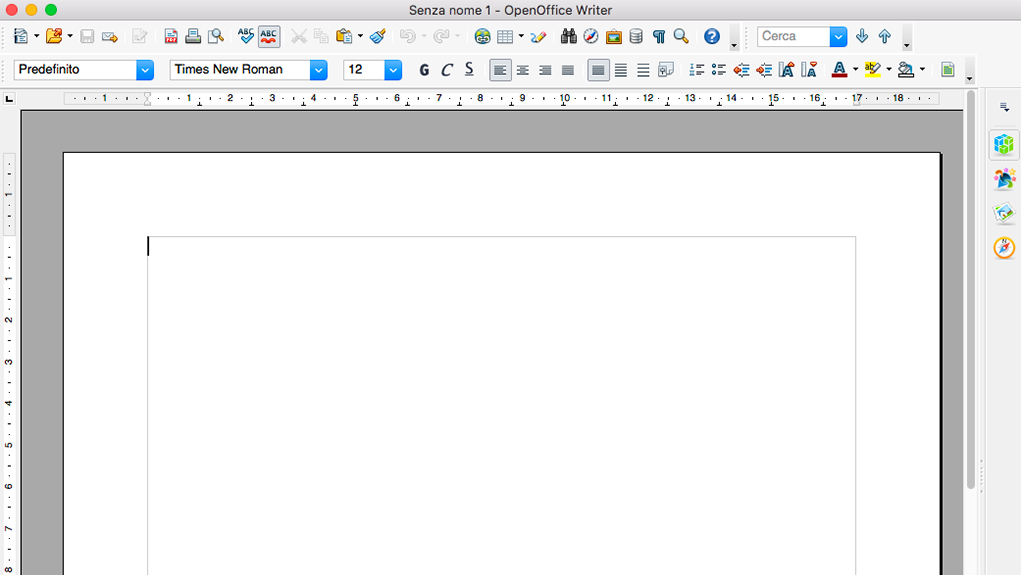Run the Spelling and grammar check icon
Viewport: 1021px width, 575px height.
coord(245,36)
